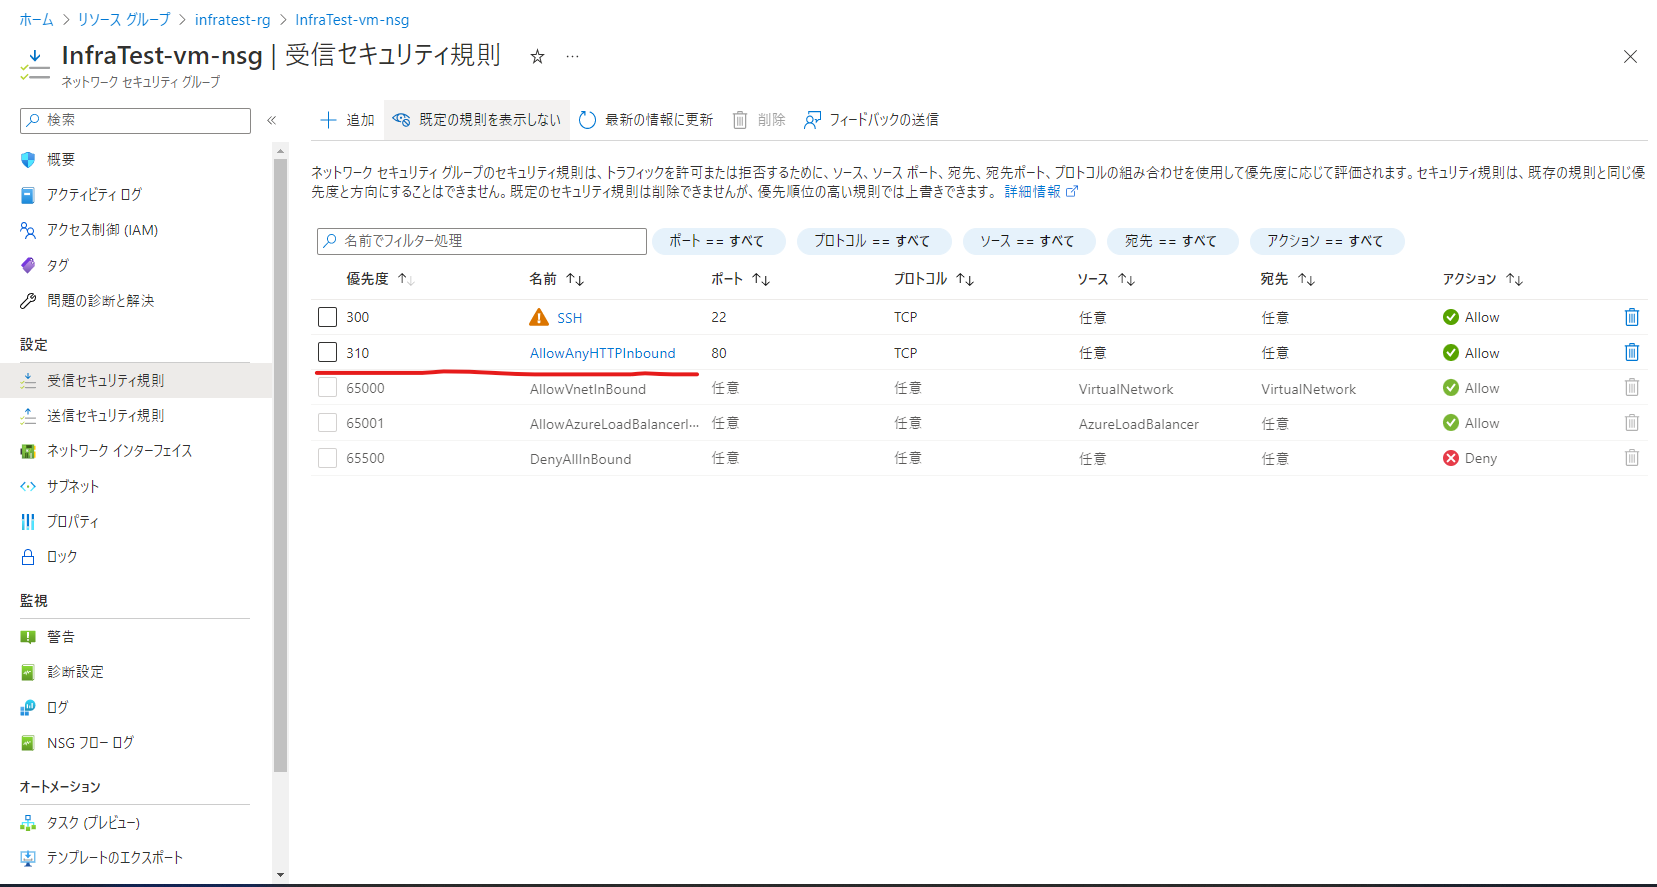Open 問題の診断と解決 in sidebar
1657x887 pixels.
(x=100, y=301)
